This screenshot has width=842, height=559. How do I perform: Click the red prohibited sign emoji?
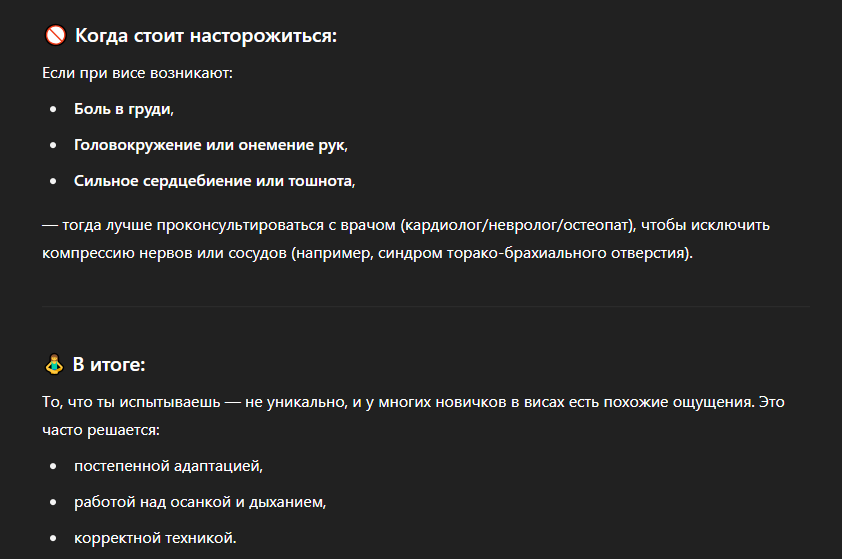55,35
